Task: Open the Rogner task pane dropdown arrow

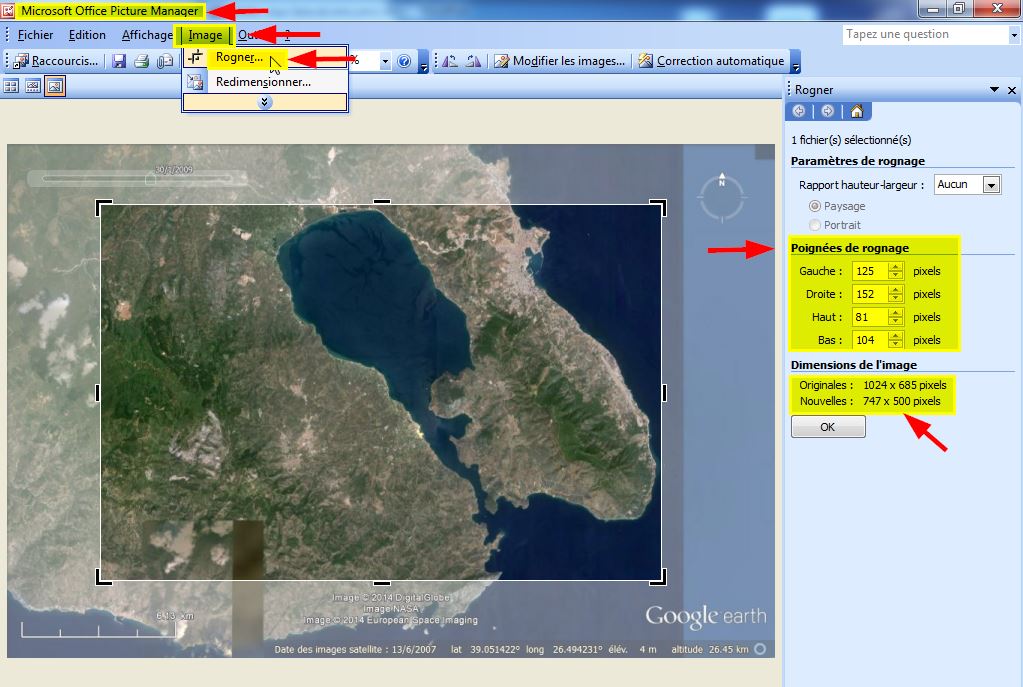Action: tap(994, 90)
